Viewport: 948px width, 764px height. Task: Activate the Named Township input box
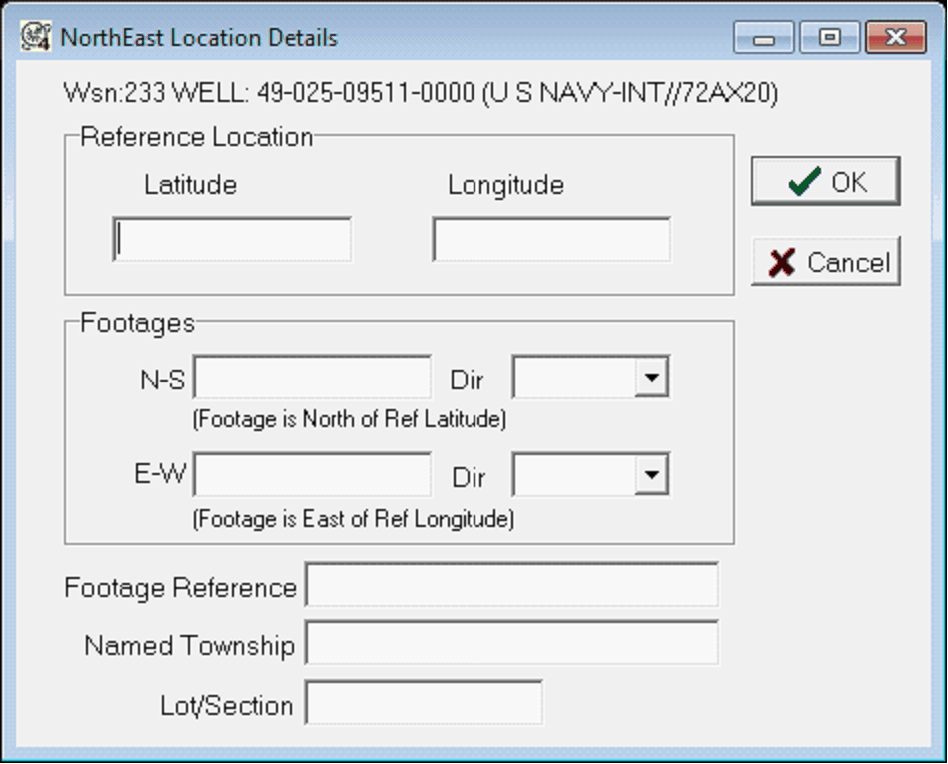511,644
